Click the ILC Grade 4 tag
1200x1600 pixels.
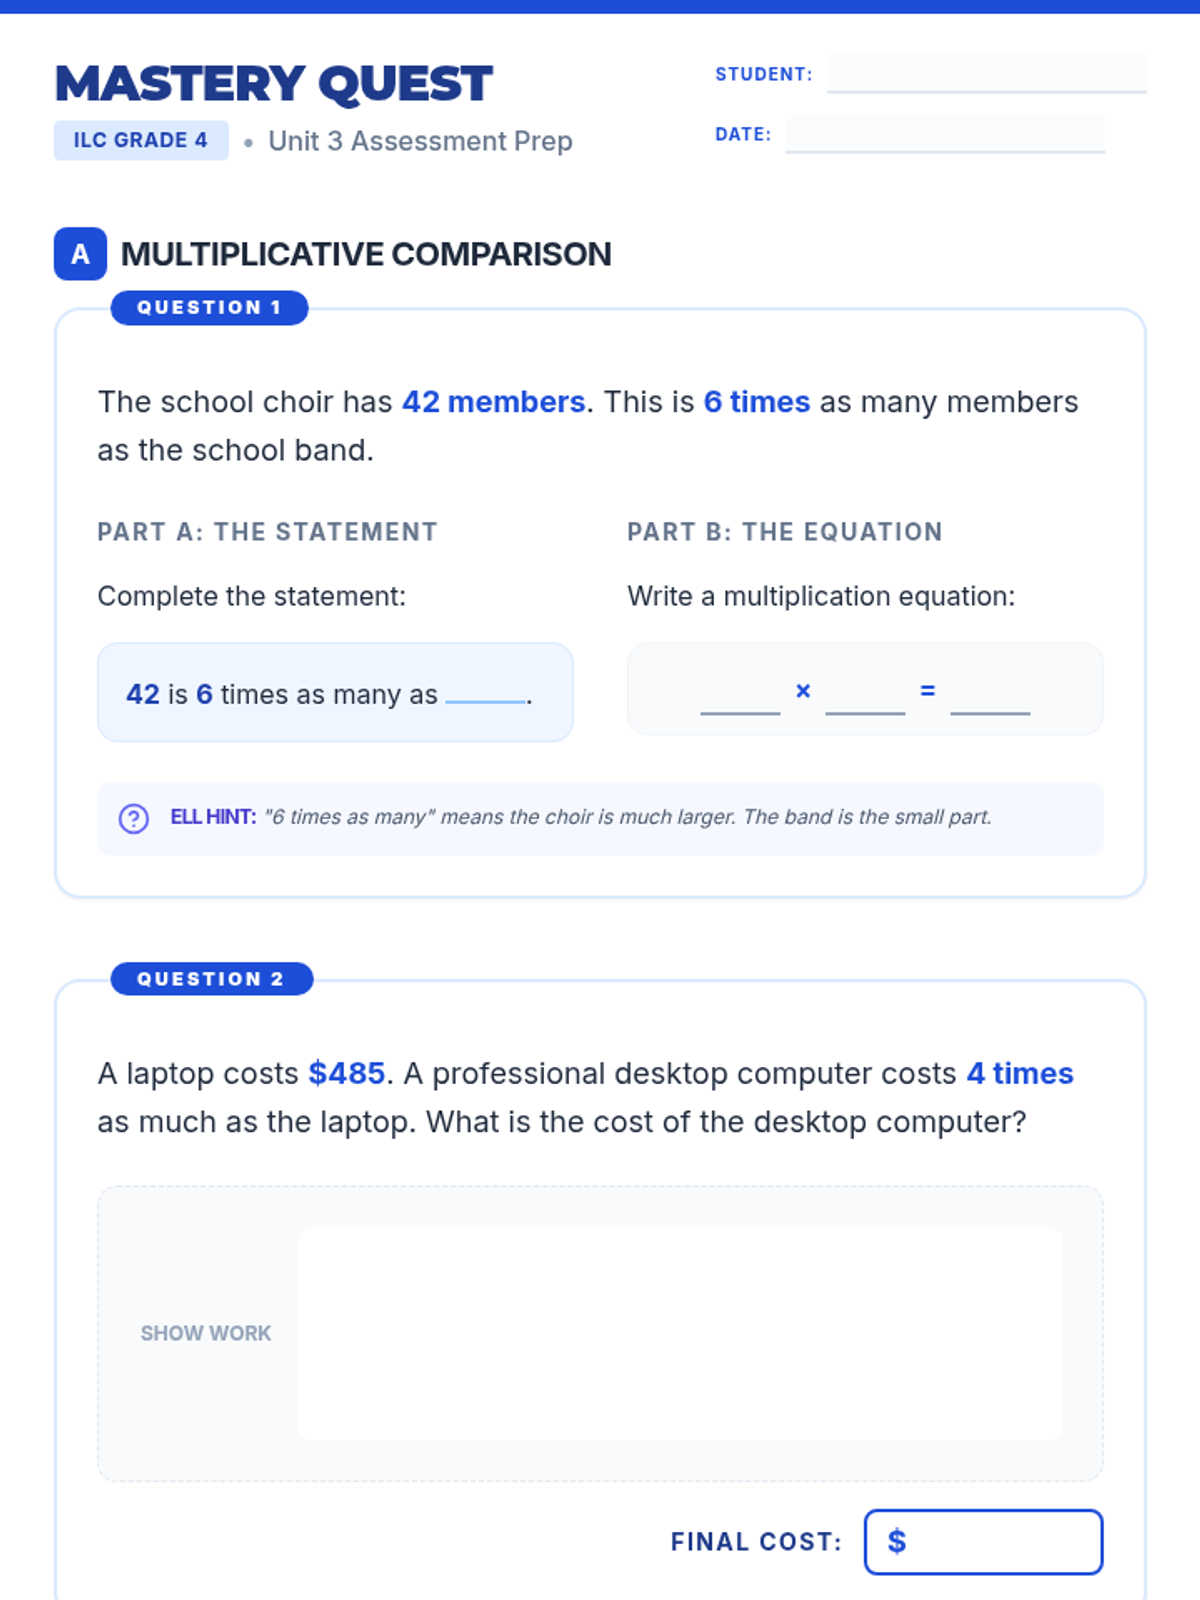point(141,141)
